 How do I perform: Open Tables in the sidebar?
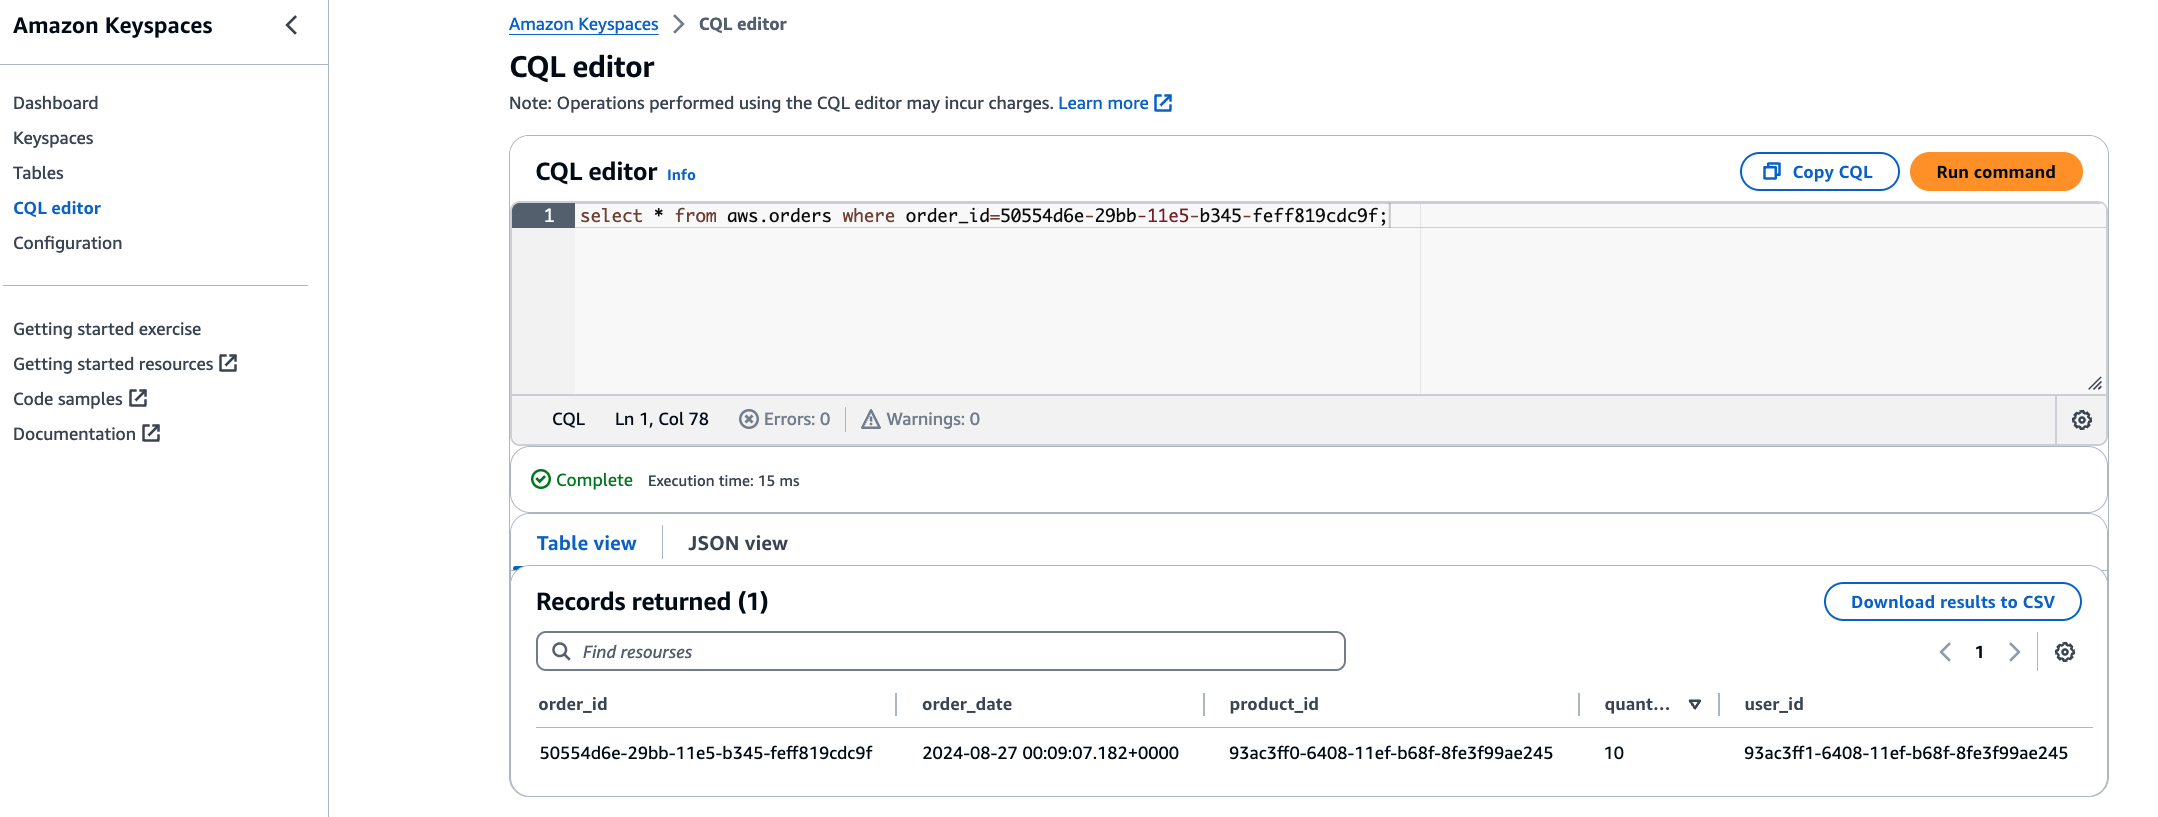[x=38, y=173]
